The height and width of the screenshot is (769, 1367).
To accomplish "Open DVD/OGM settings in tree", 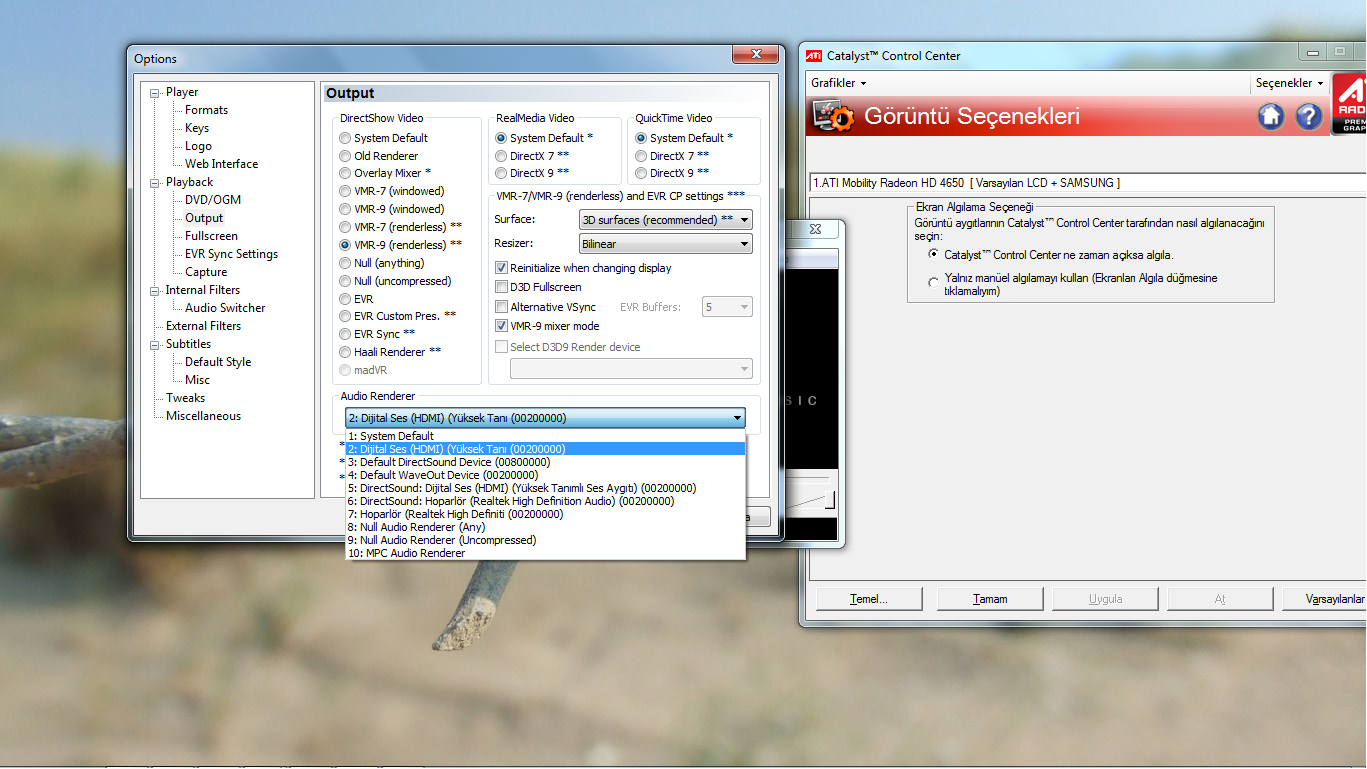I will point(213,200).
